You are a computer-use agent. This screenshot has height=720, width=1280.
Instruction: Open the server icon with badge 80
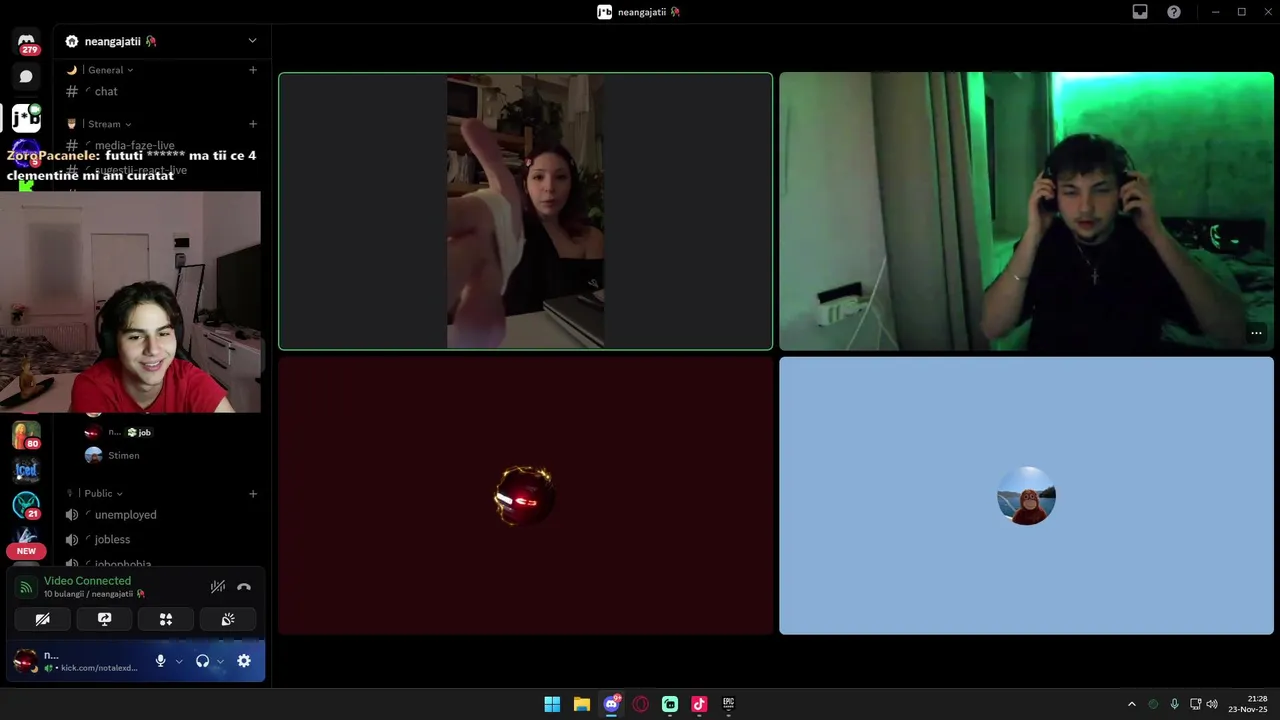[x=26, y=436]
